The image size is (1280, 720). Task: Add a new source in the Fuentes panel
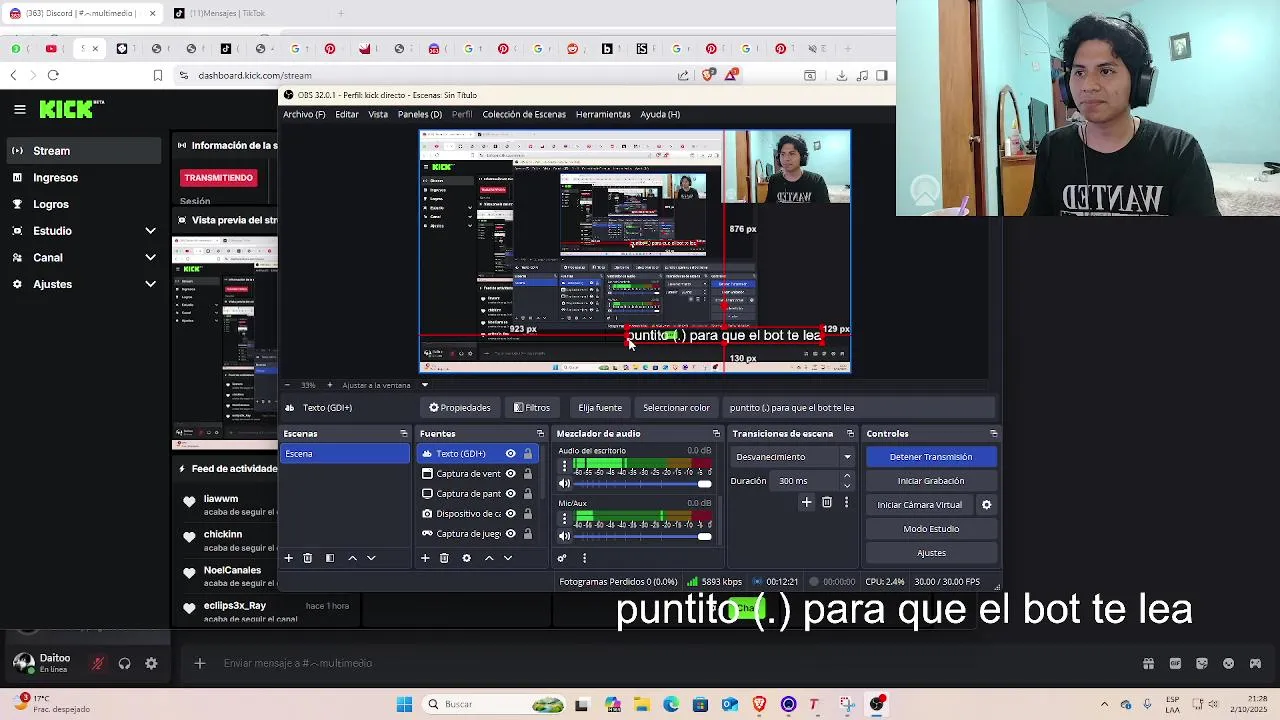click(x=425, y=558)
